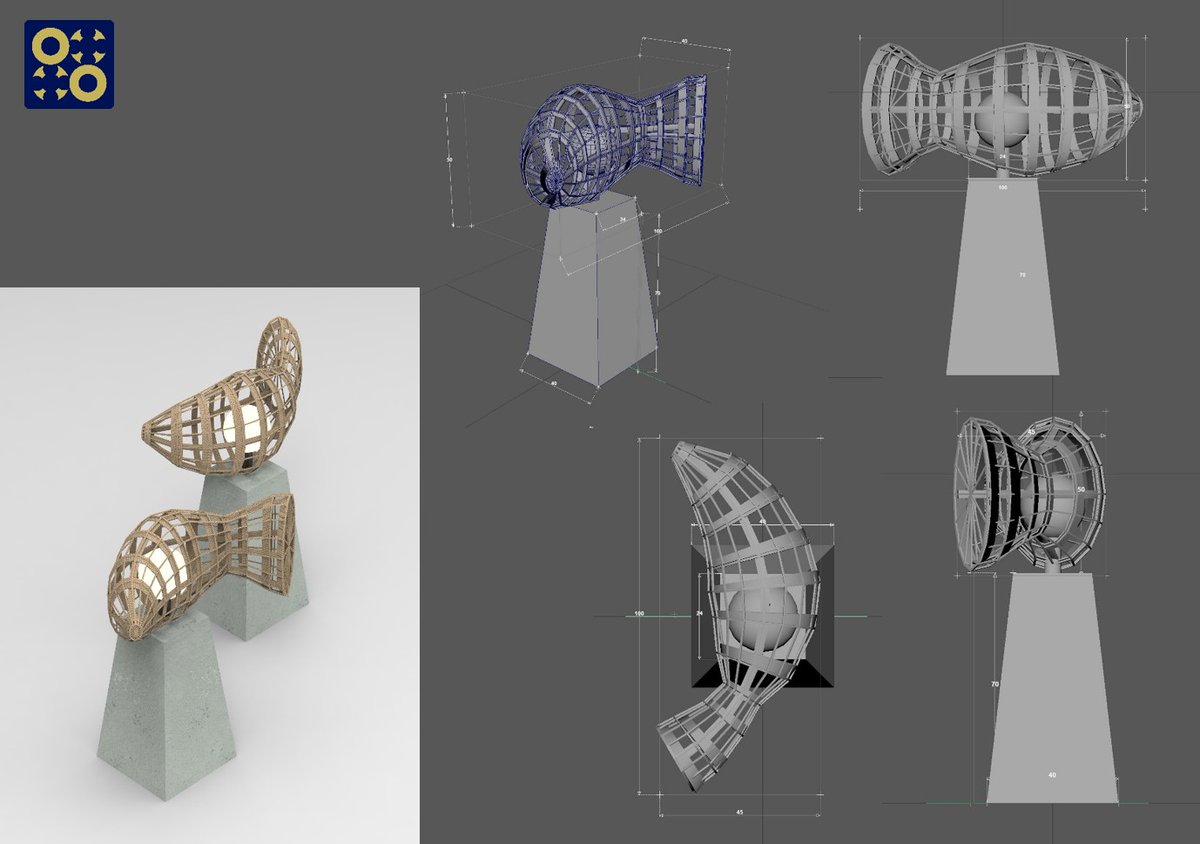
Task: Open the rendered lamps image with white background
Action: (x=209, y=566)
